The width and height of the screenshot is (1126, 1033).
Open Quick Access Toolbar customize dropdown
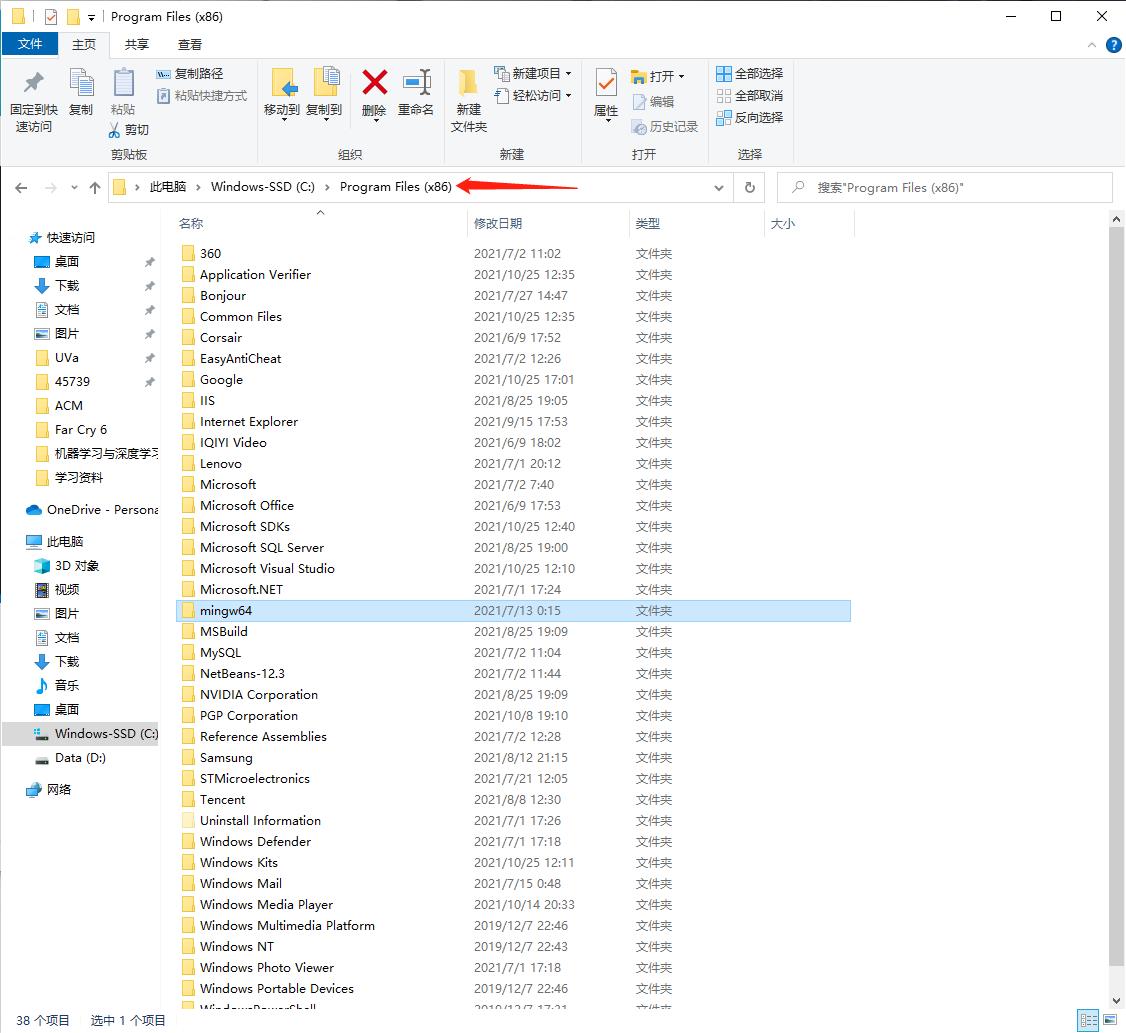point(91,17)
